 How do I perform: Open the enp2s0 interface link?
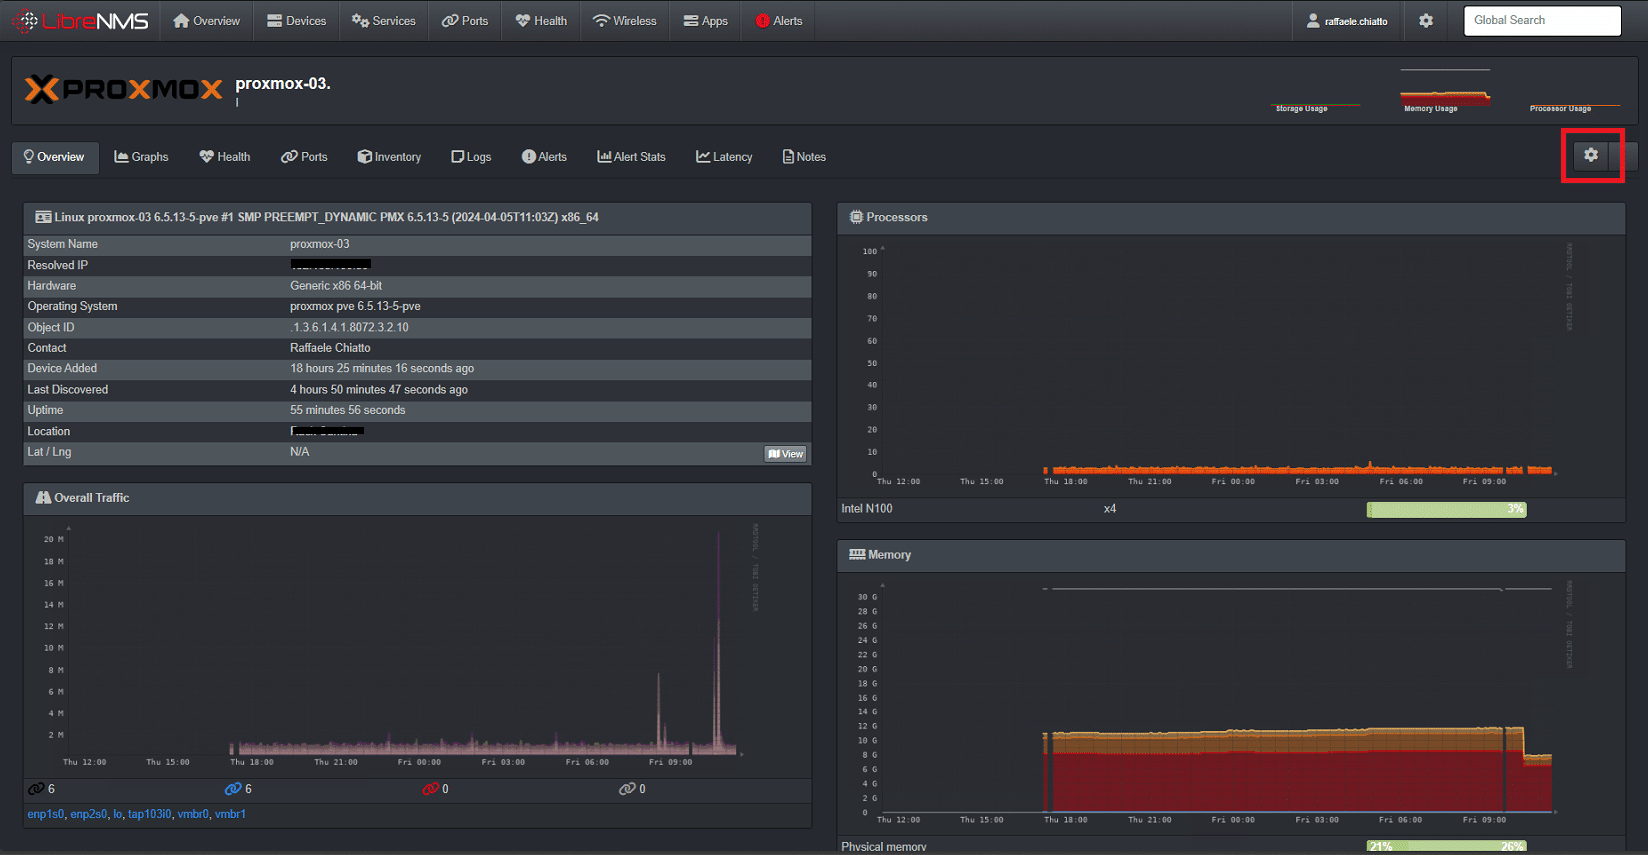pos(88,814)
